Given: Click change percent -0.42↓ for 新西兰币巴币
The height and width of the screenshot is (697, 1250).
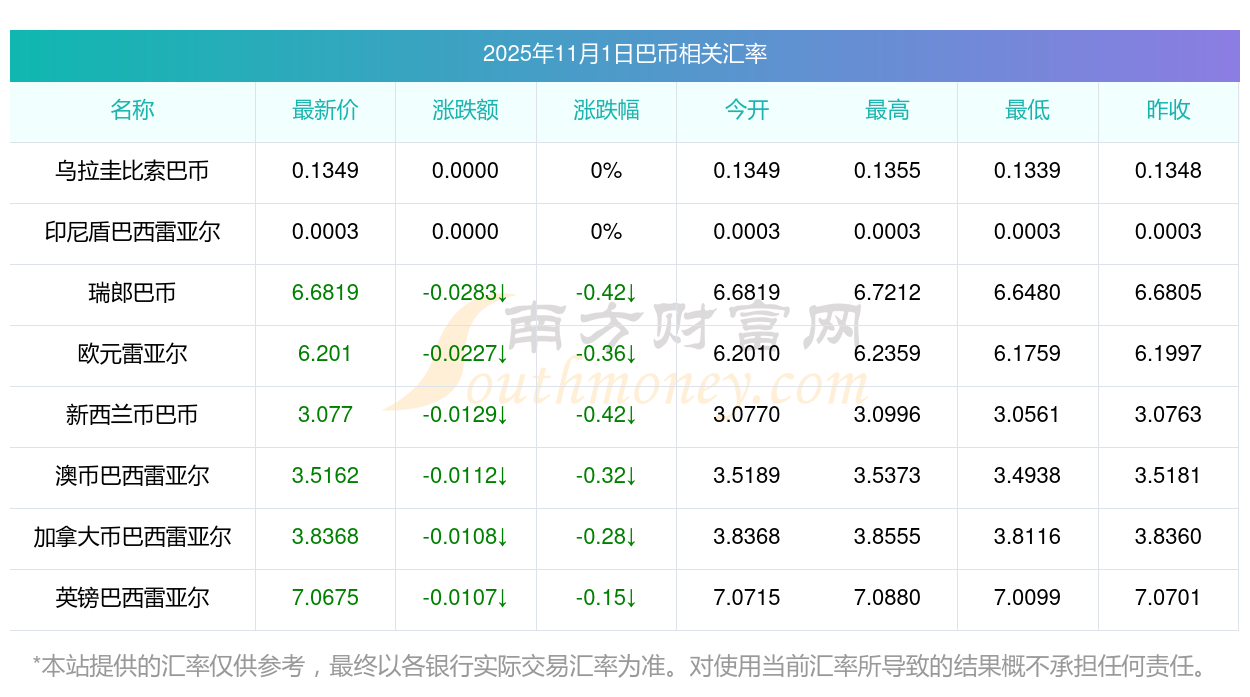Looking at the screenshot, I should [606, 415].
